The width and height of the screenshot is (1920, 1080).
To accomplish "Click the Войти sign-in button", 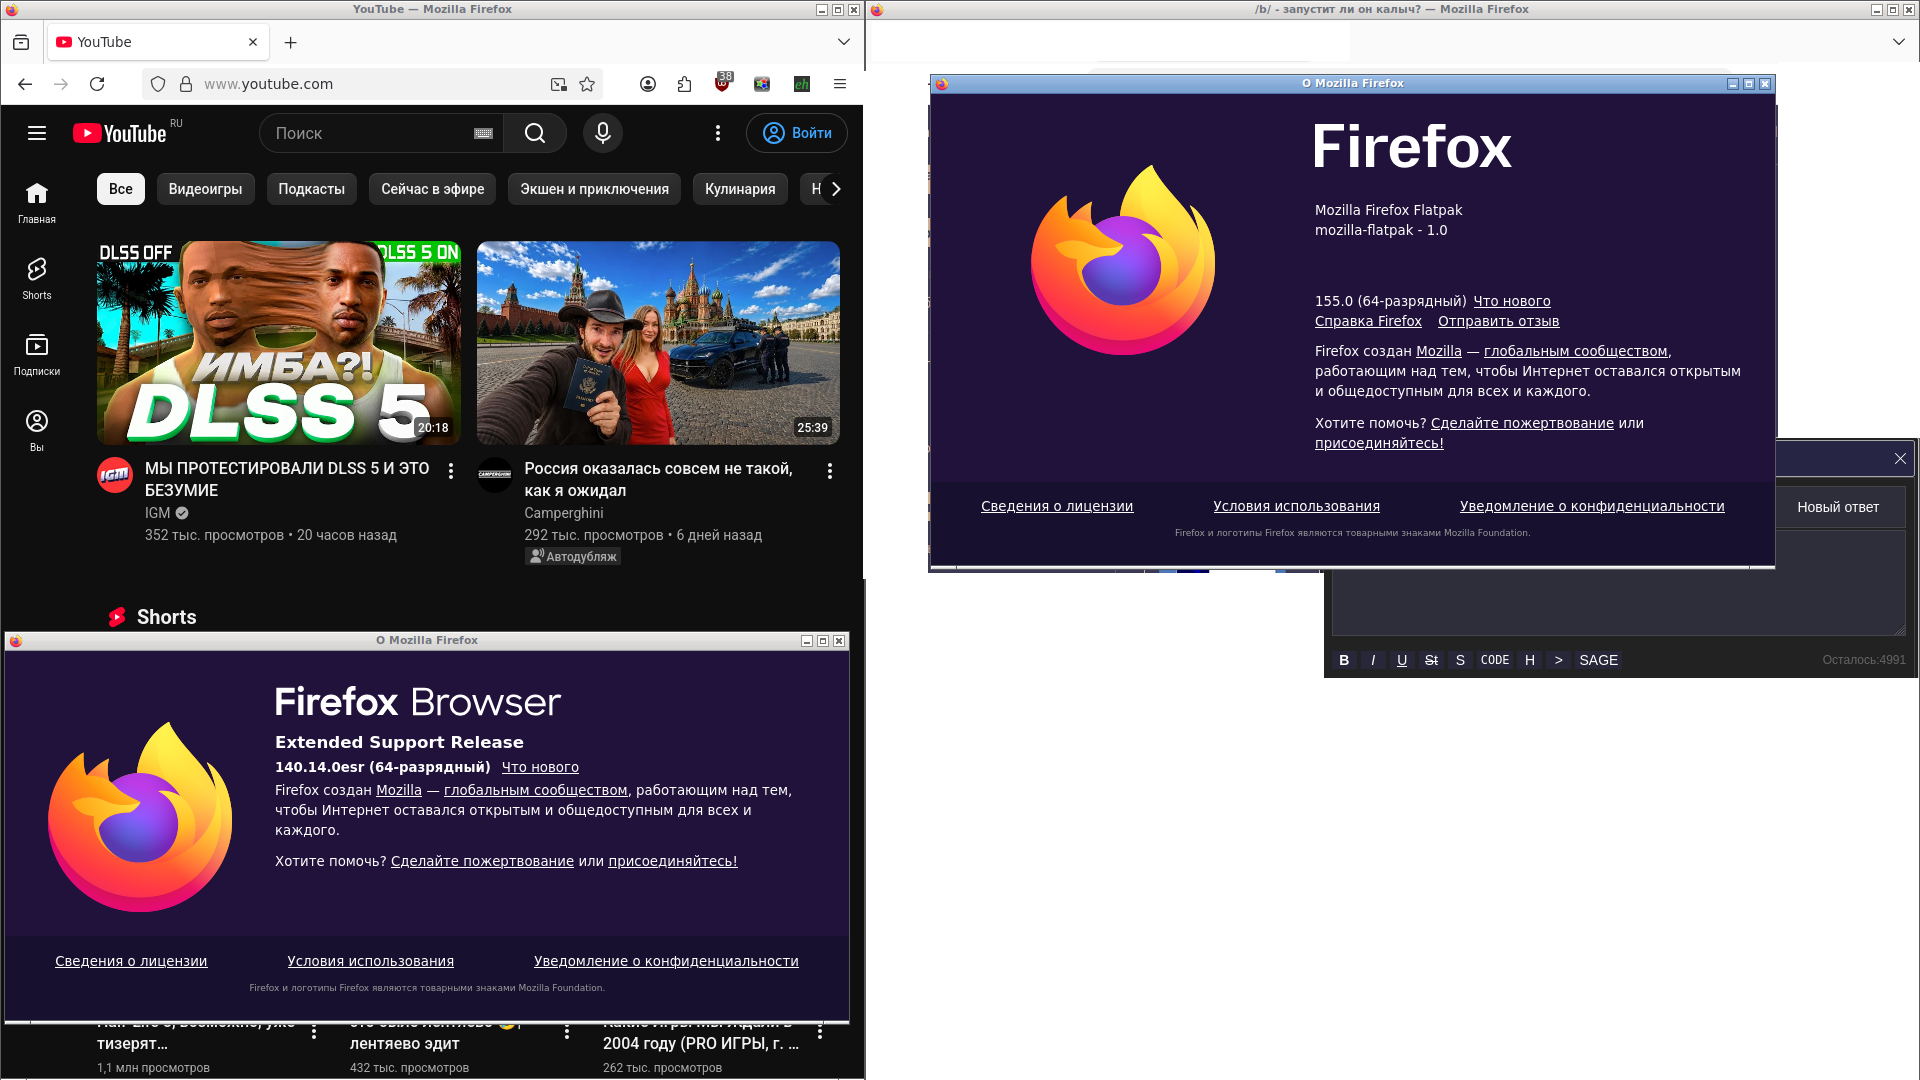I will 797,133.
